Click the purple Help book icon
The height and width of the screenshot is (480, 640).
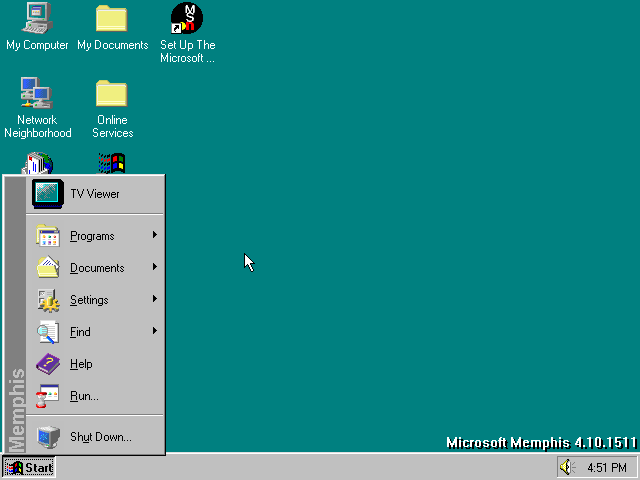coord(48,364)
